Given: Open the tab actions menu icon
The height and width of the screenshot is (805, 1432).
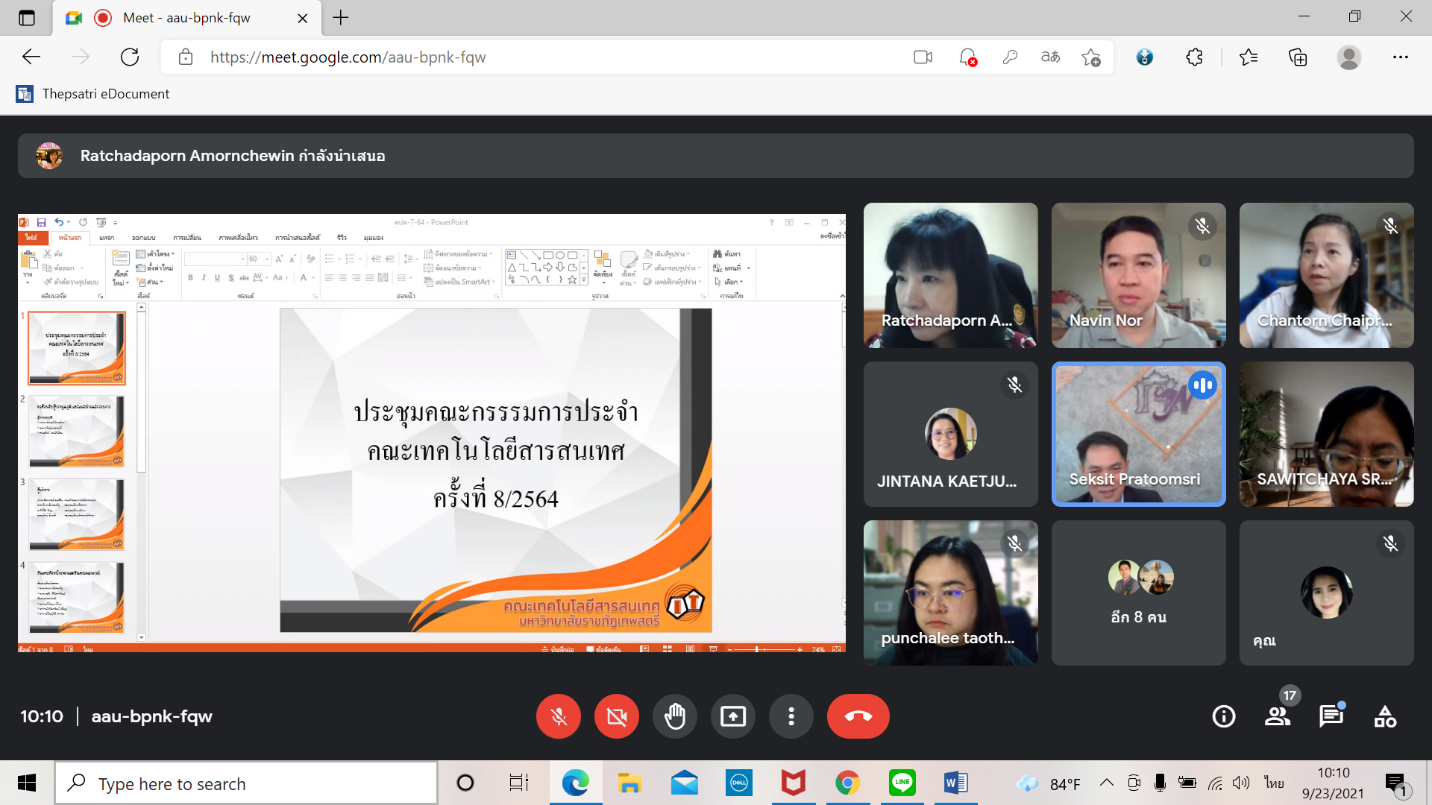Looking at the screenshot, I should point(26,17).
